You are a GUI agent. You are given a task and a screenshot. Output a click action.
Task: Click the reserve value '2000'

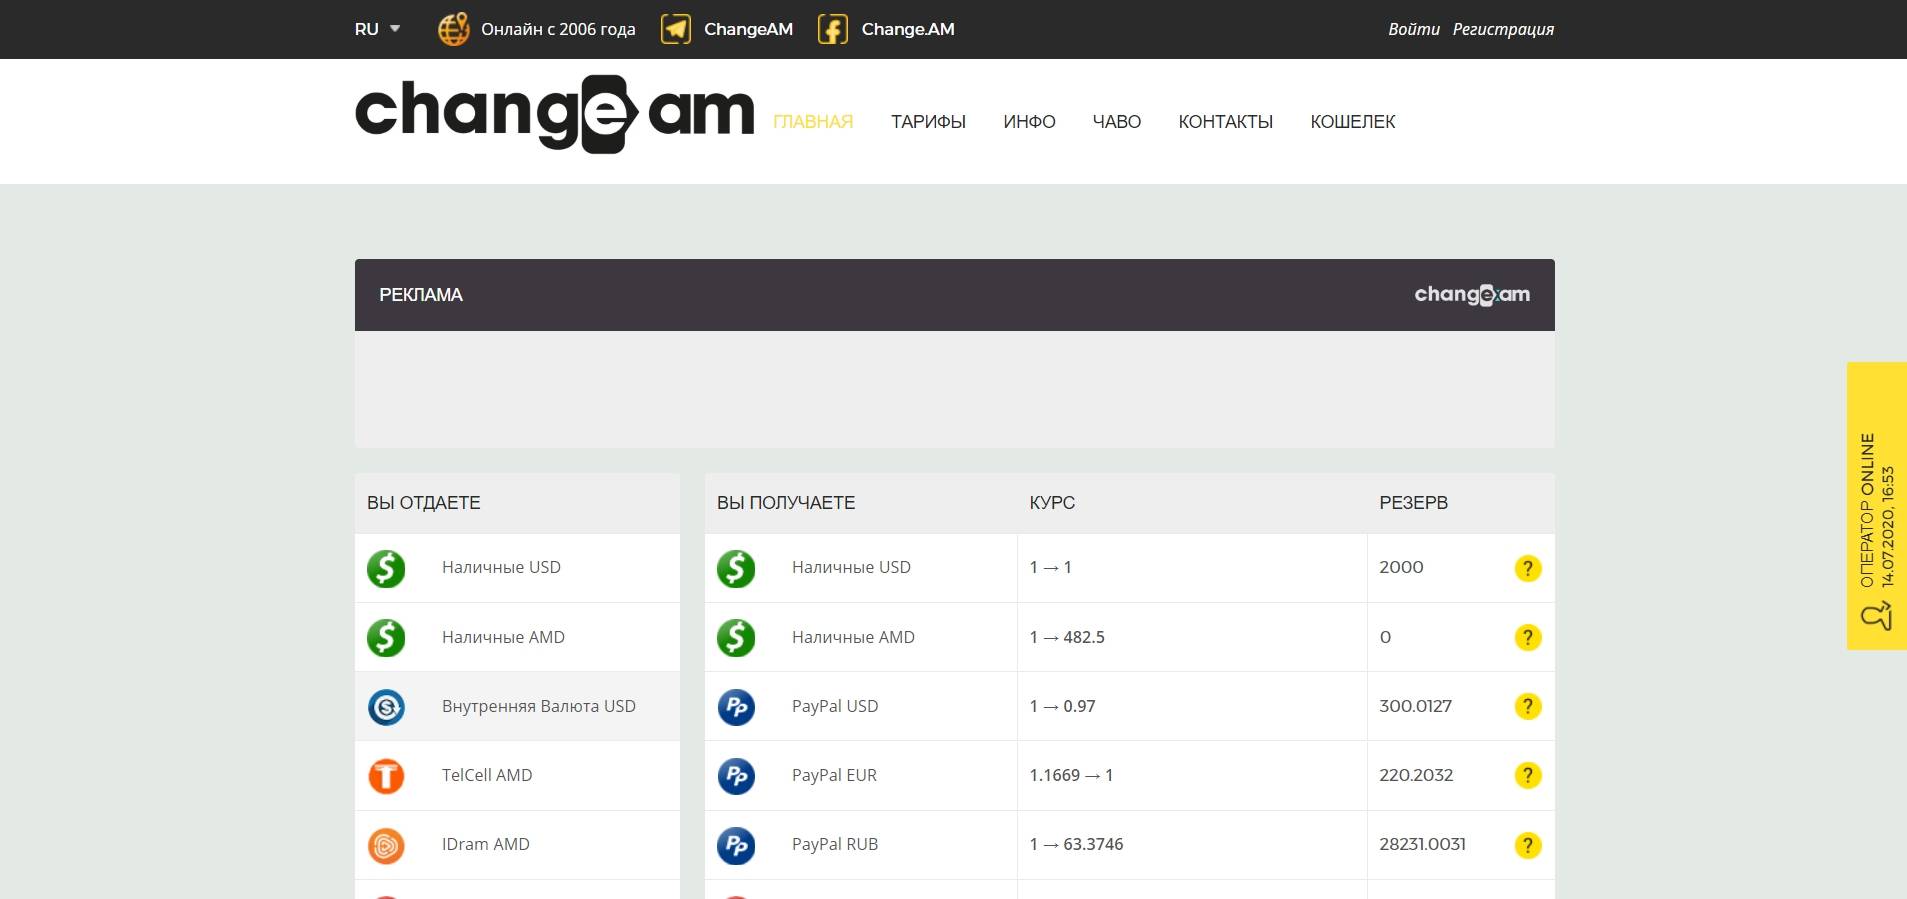pos(1401,567)
